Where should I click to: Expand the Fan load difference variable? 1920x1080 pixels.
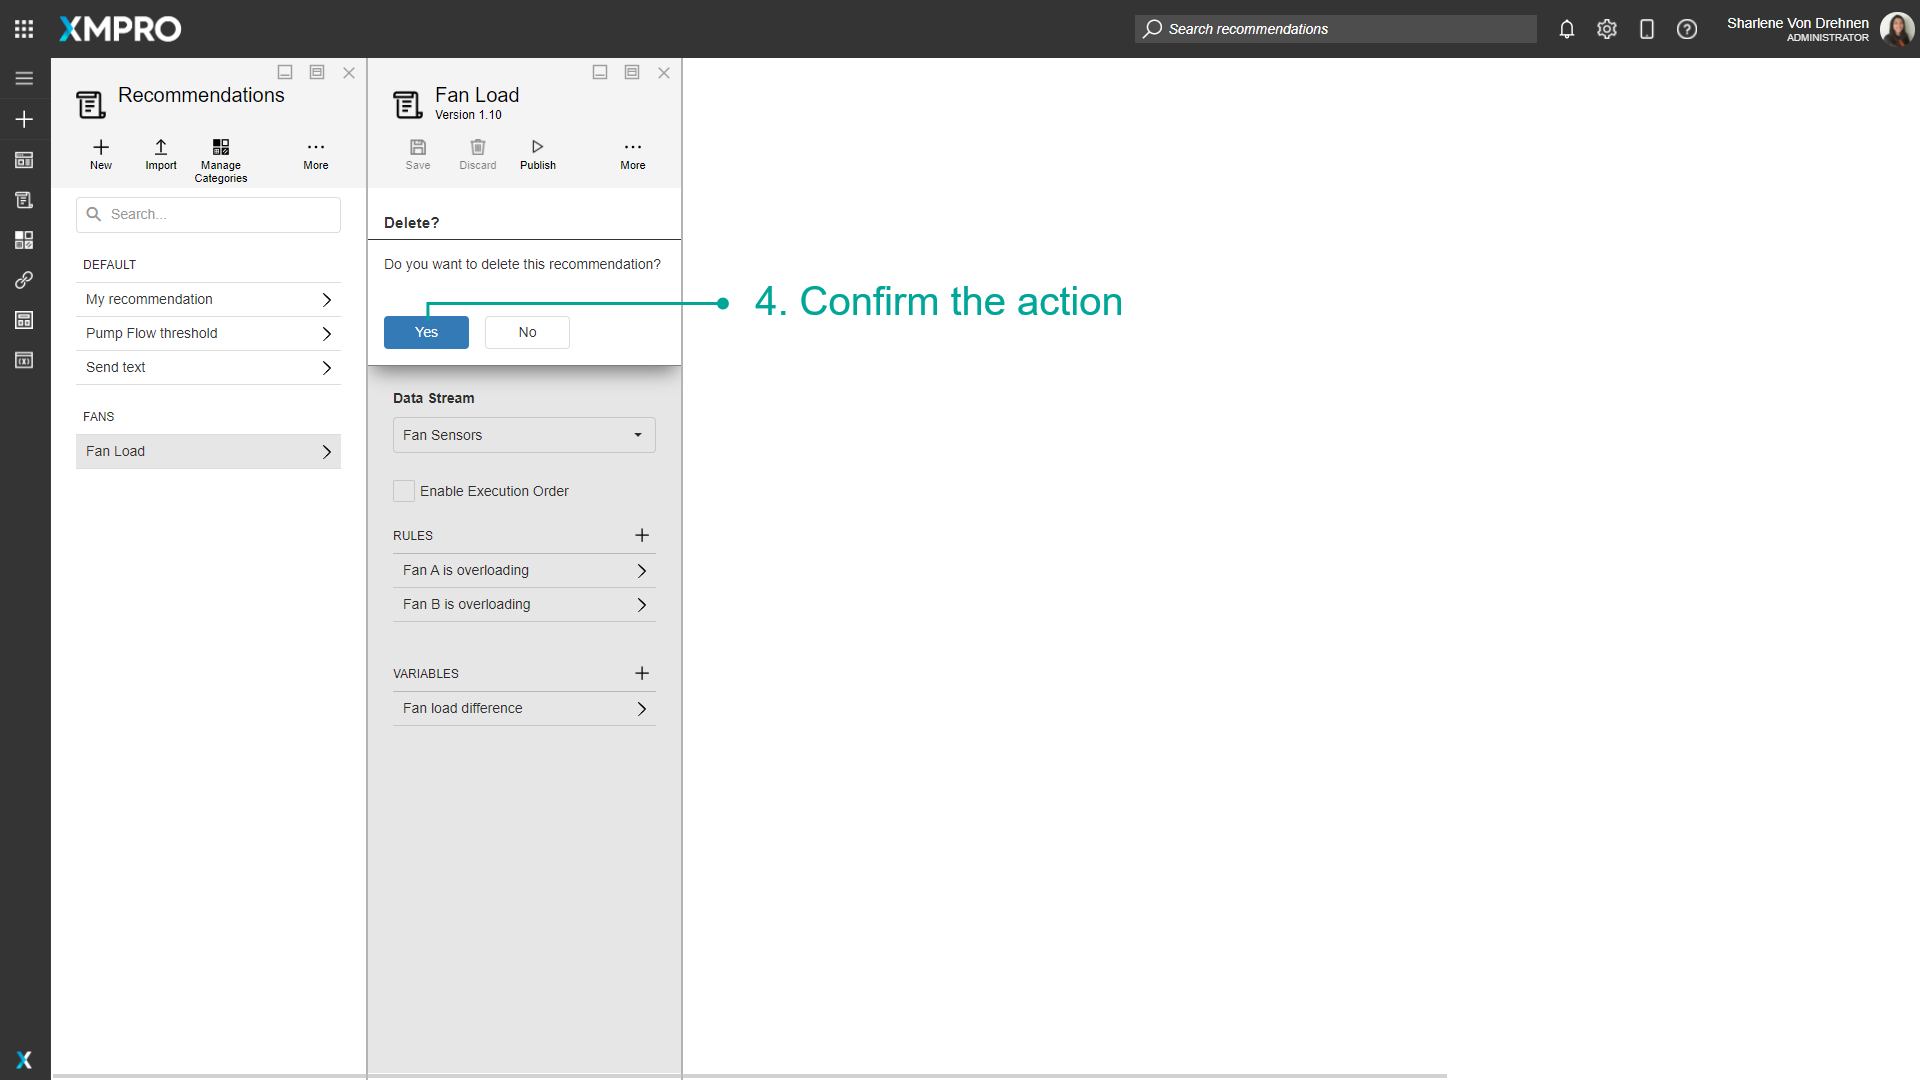524,708
